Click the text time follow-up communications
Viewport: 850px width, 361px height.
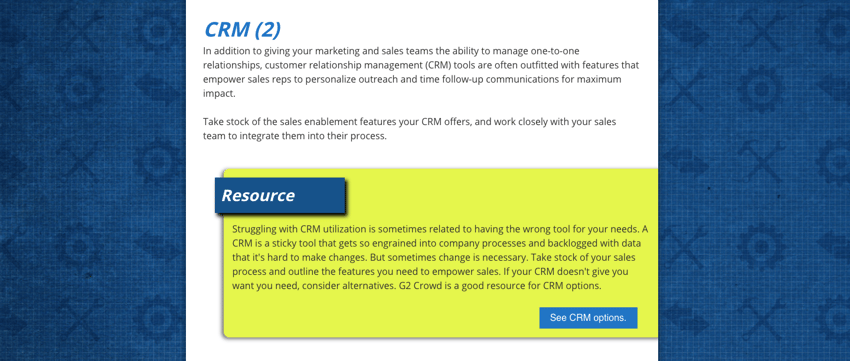488,80
